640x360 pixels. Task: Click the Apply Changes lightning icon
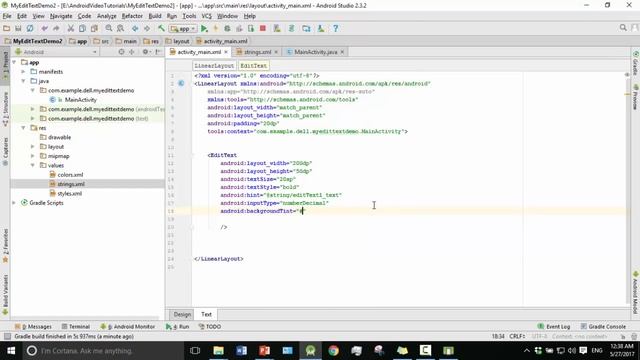click(x=216, y=29)
